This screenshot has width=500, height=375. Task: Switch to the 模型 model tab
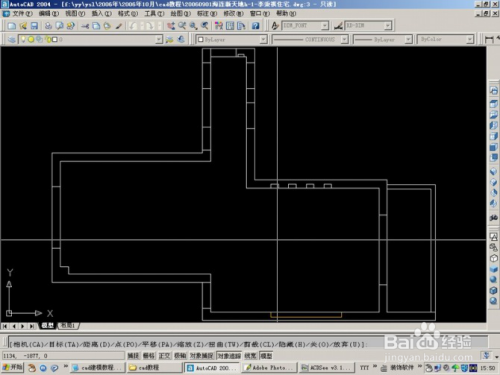coord(48,326)
